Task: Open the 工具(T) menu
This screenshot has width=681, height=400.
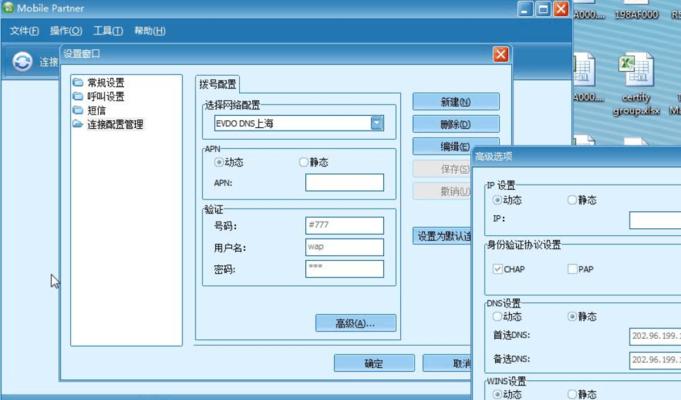Action: click(108, 31)
